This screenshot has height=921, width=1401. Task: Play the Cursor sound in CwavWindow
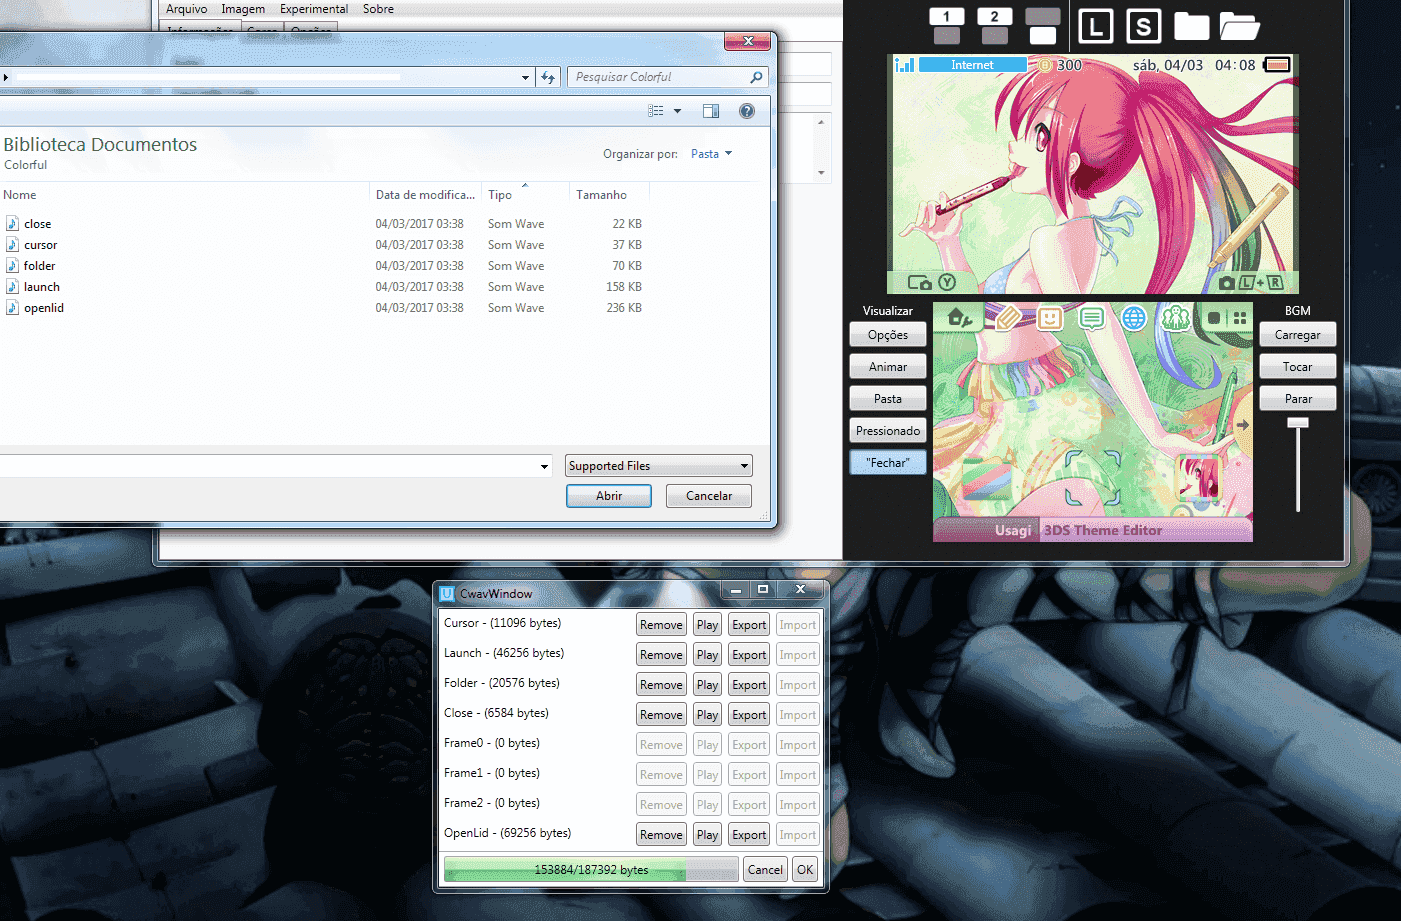[x=708, y=625]
